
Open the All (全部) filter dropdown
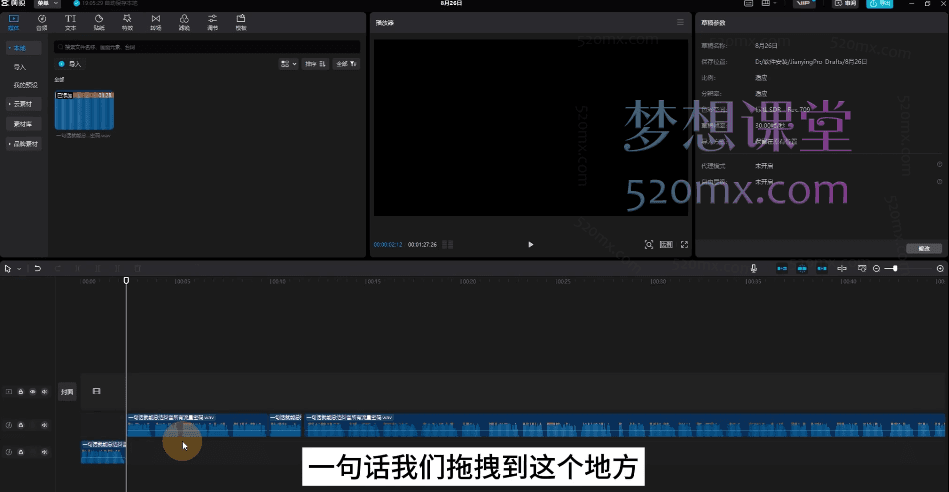point(347,64)
